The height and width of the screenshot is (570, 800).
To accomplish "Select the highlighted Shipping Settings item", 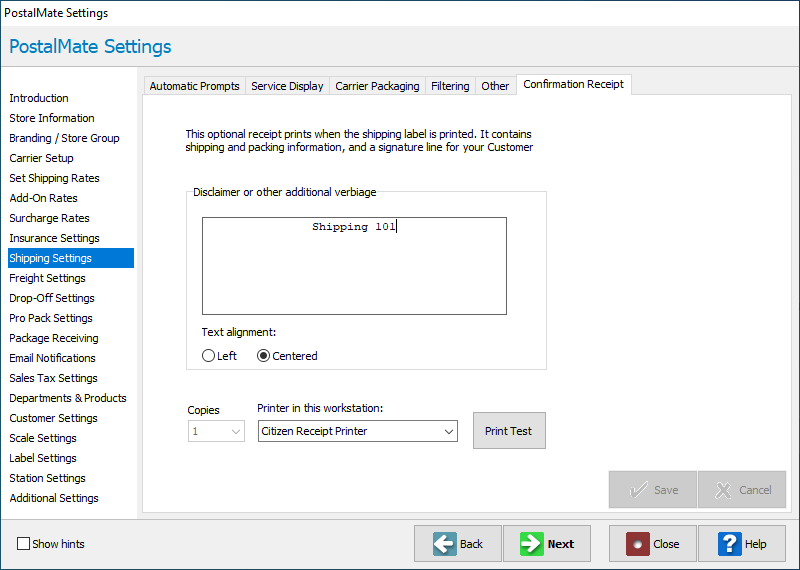I will (x=71, y=258).
